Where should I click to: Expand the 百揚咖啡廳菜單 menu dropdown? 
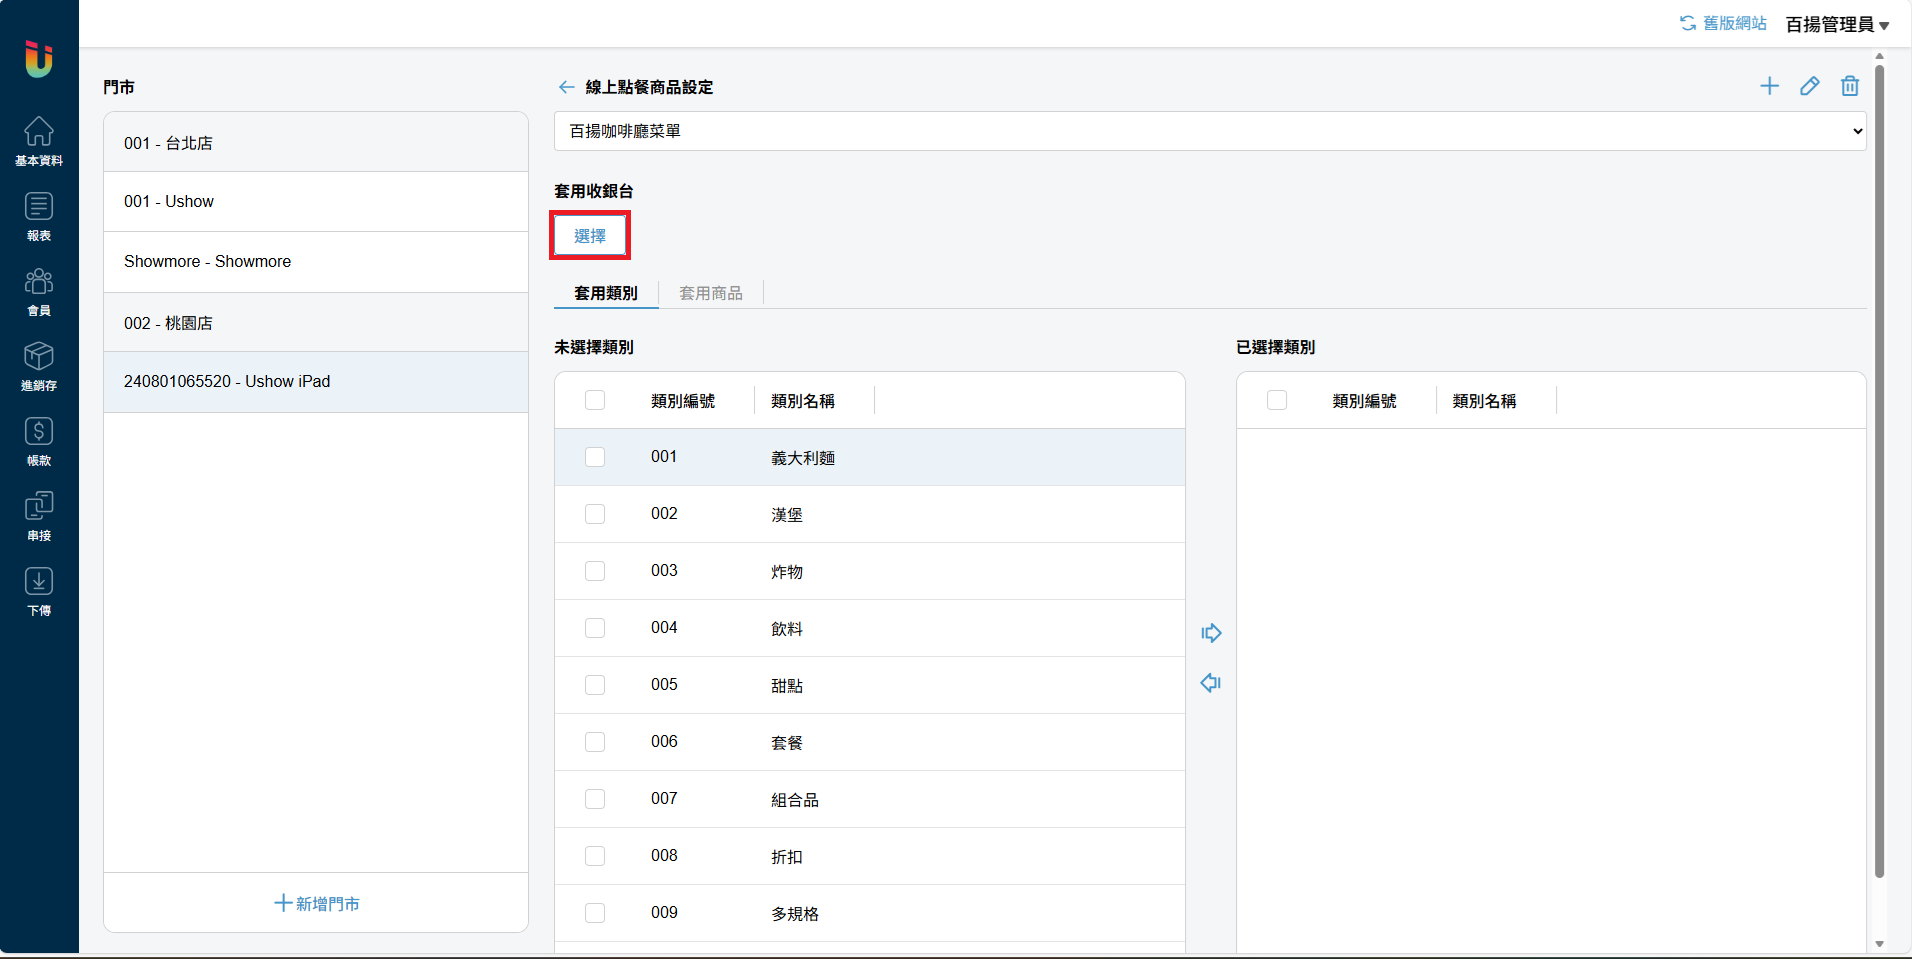(1209, 131)
